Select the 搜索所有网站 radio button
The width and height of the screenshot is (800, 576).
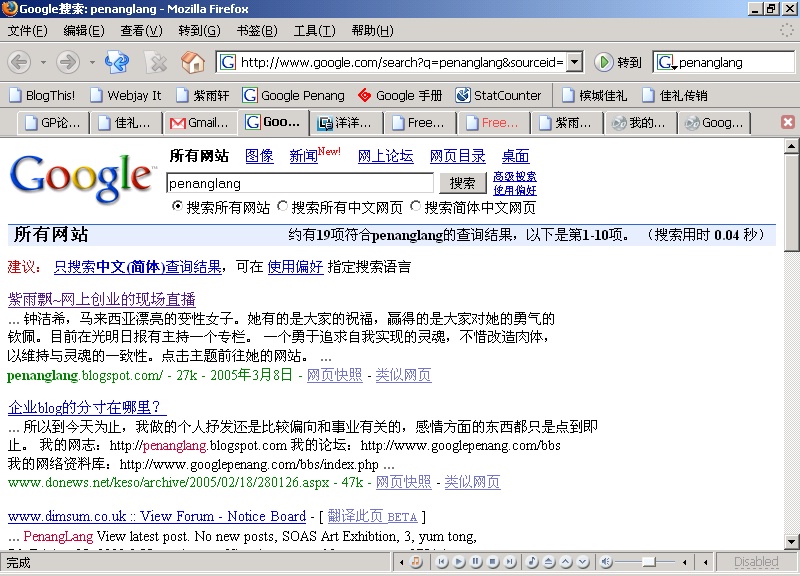(177, 207)
